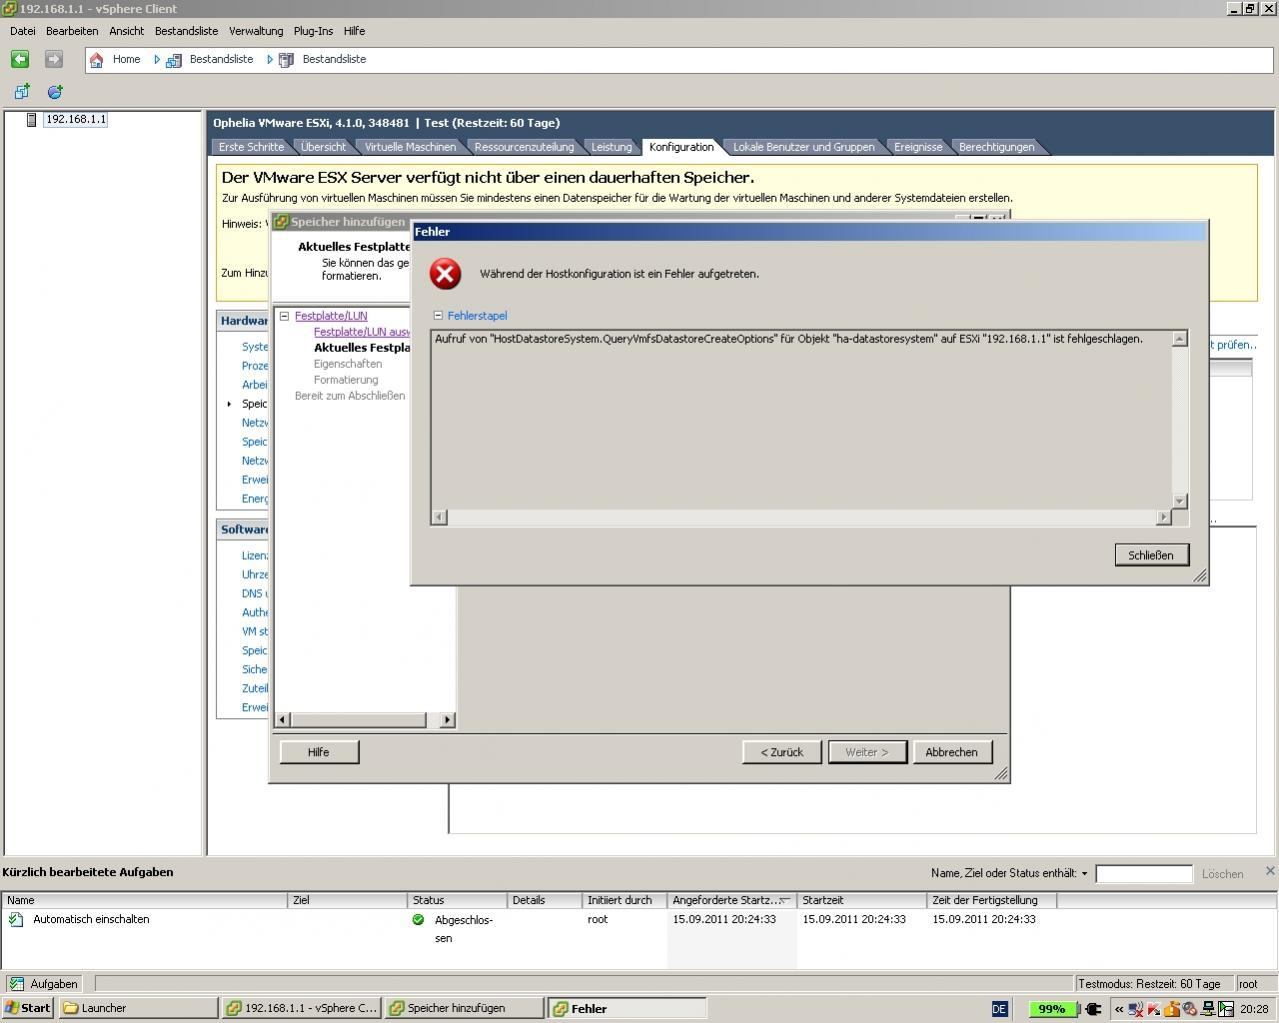
Task: Expand hidden tray icons with double chevron
Action: pos(1119,1009)
